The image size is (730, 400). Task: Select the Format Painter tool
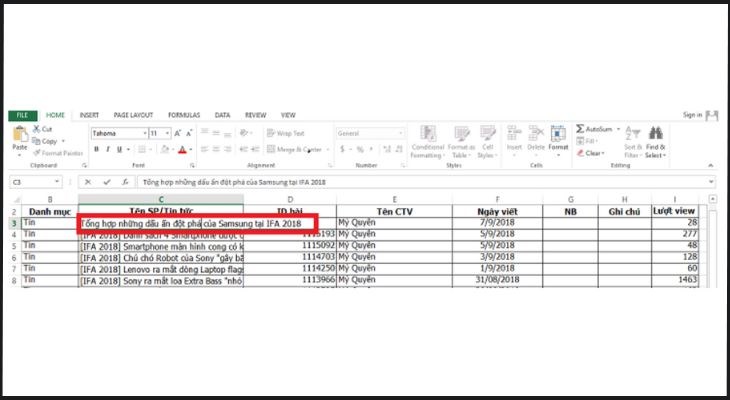point(37,153)
